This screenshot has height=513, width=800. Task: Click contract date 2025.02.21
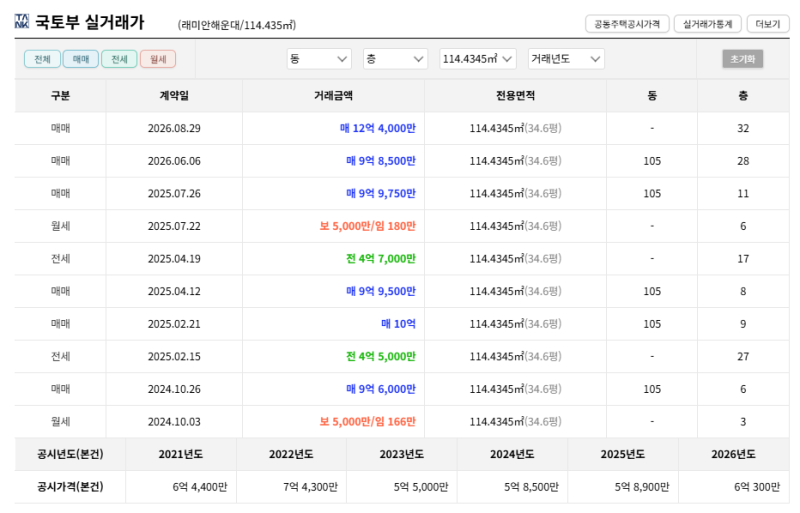(174, 324)
